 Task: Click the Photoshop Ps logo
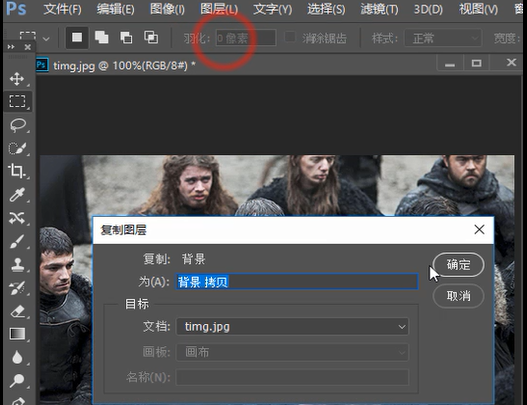15,8
